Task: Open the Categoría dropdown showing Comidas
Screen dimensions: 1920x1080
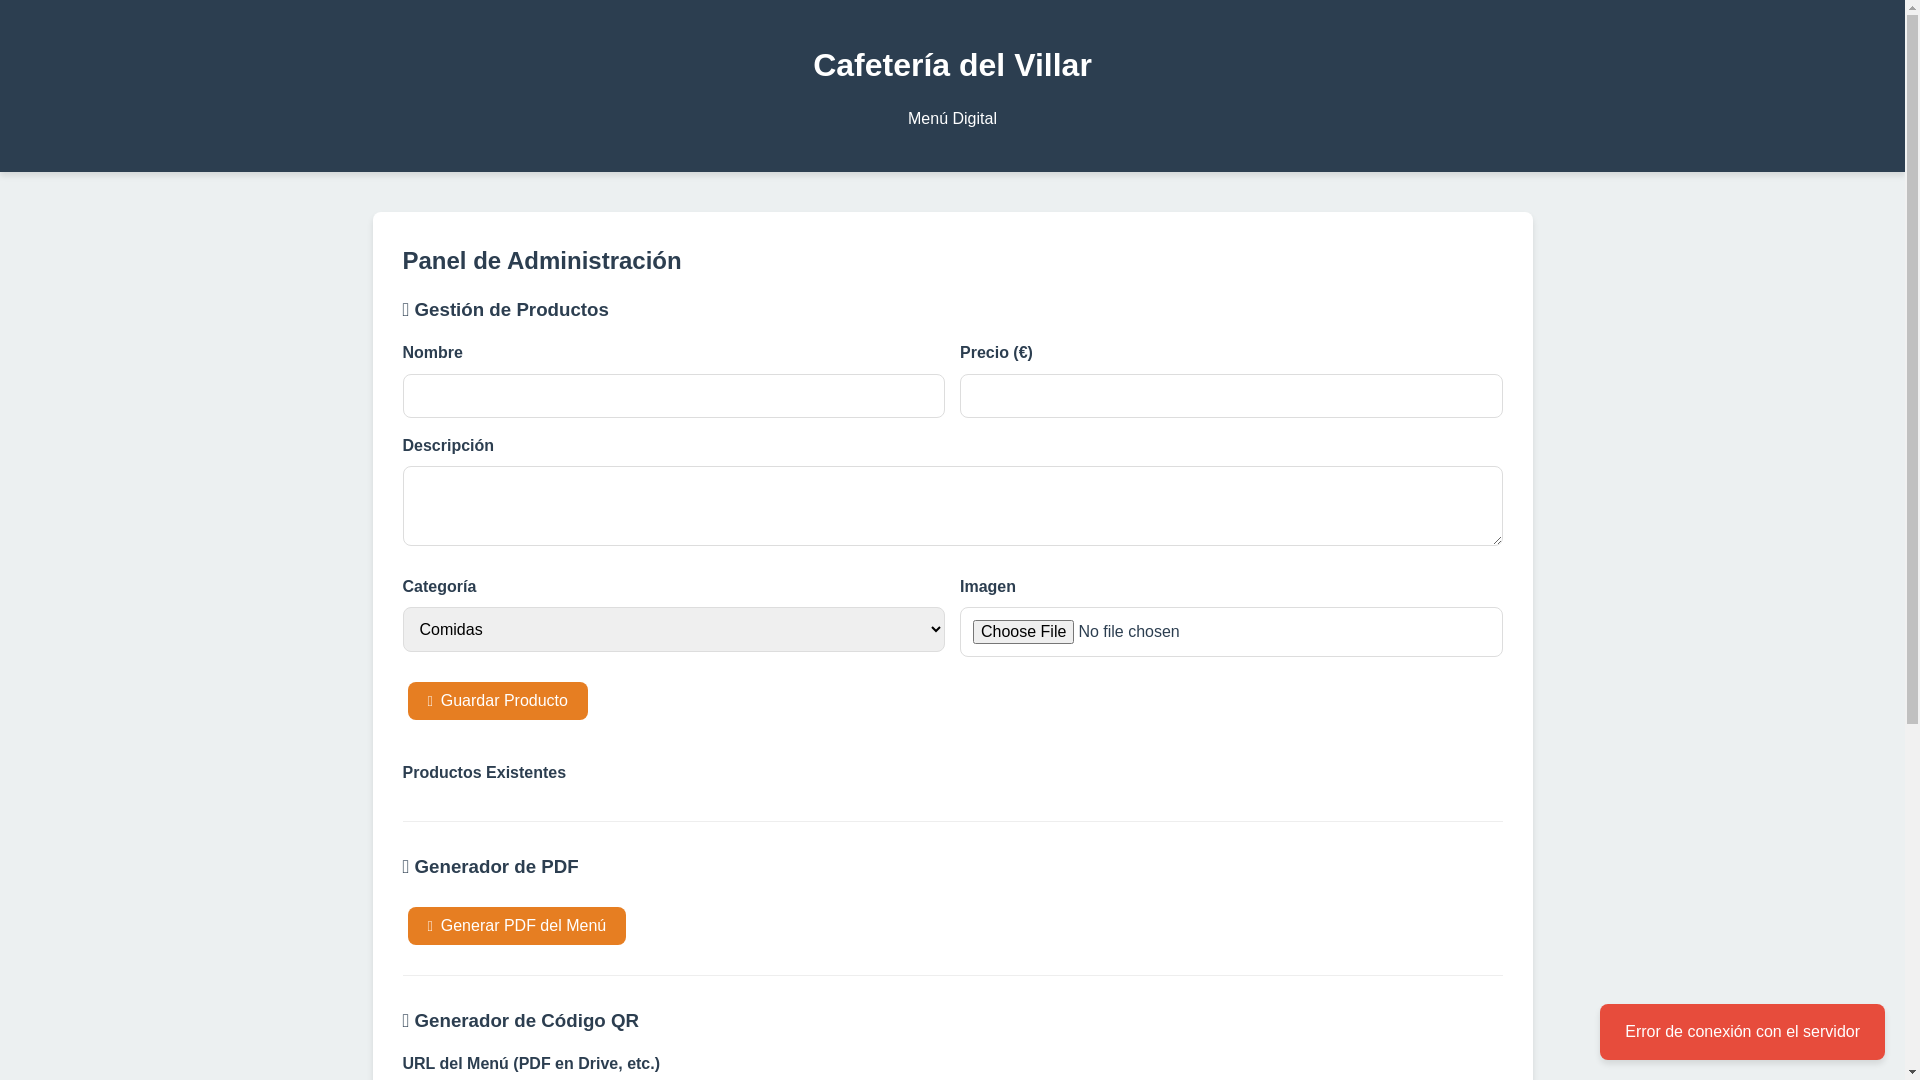Action: tap(673, 629)
